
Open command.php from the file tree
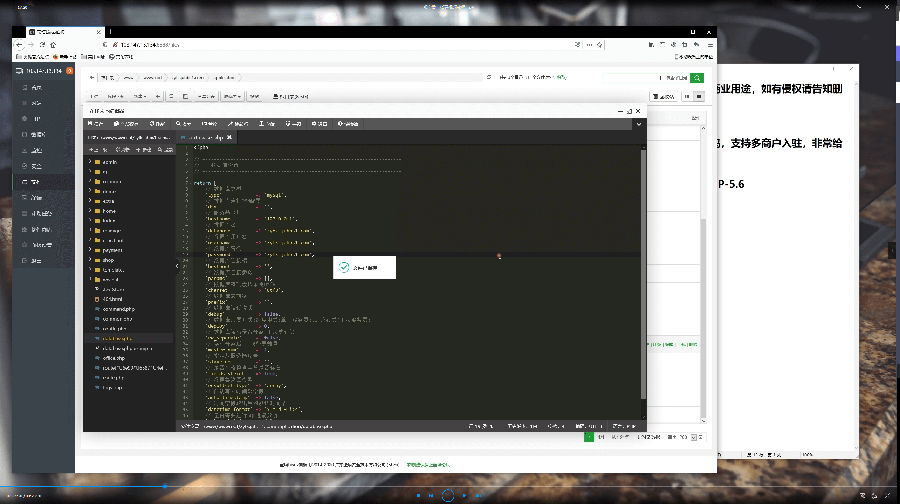(118, 309)
